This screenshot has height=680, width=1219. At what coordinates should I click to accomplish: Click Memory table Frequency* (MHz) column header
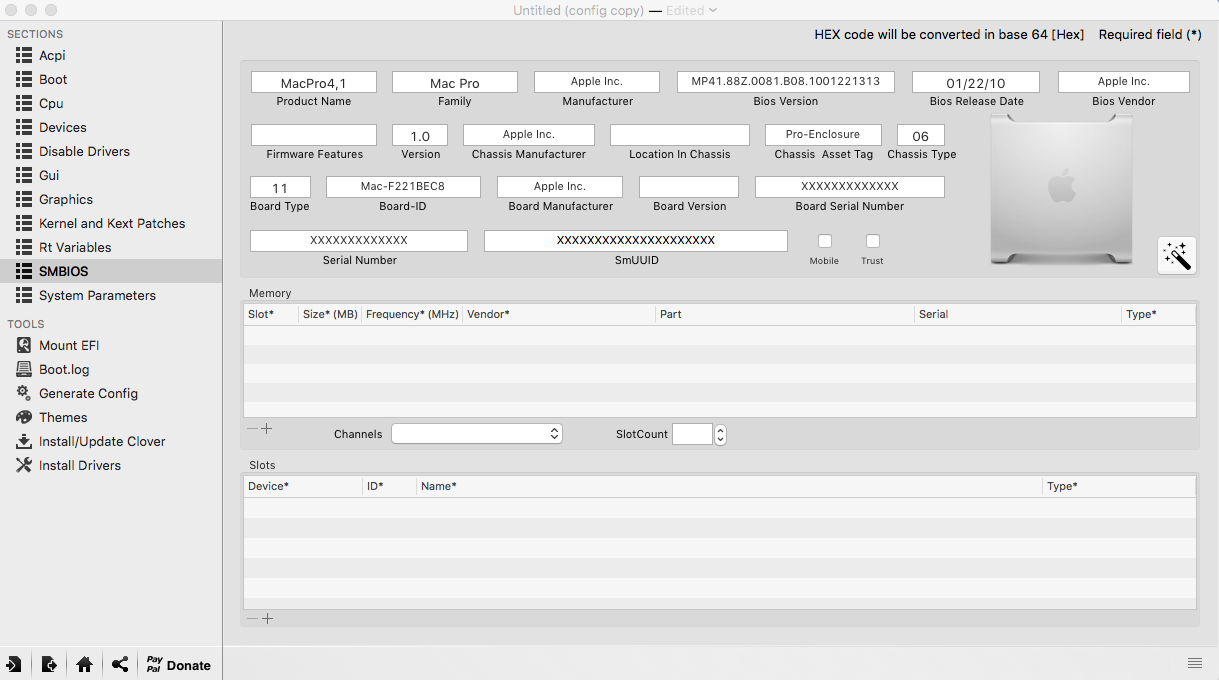coord(412,314)
